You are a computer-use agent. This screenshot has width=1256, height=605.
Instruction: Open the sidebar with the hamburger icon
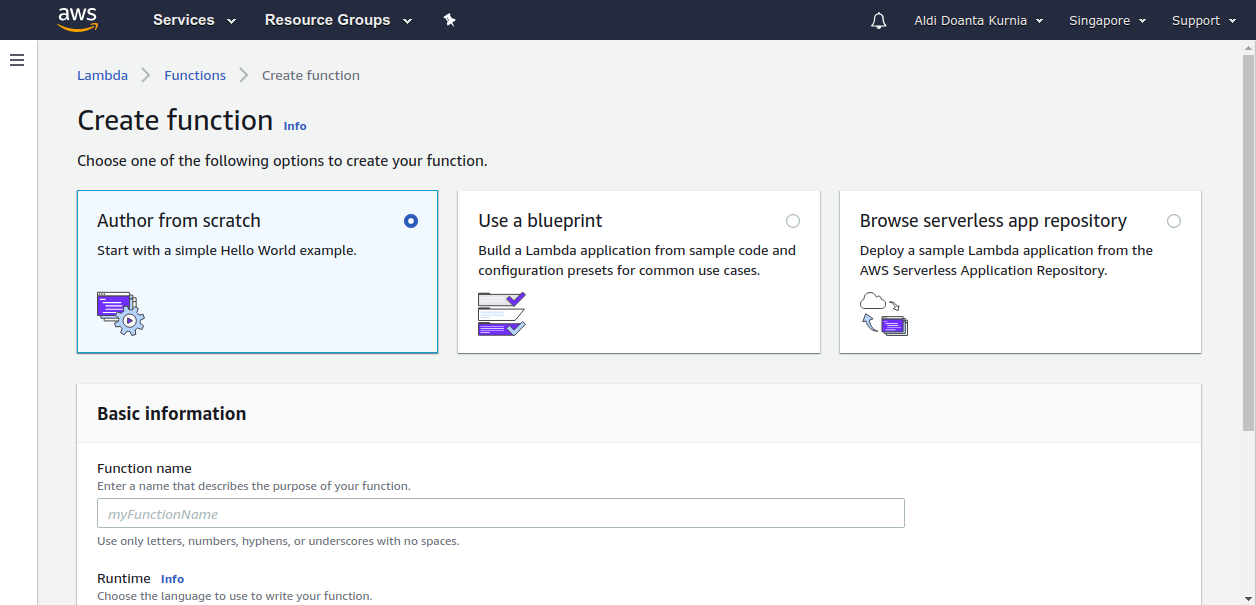tap(17, 60)
